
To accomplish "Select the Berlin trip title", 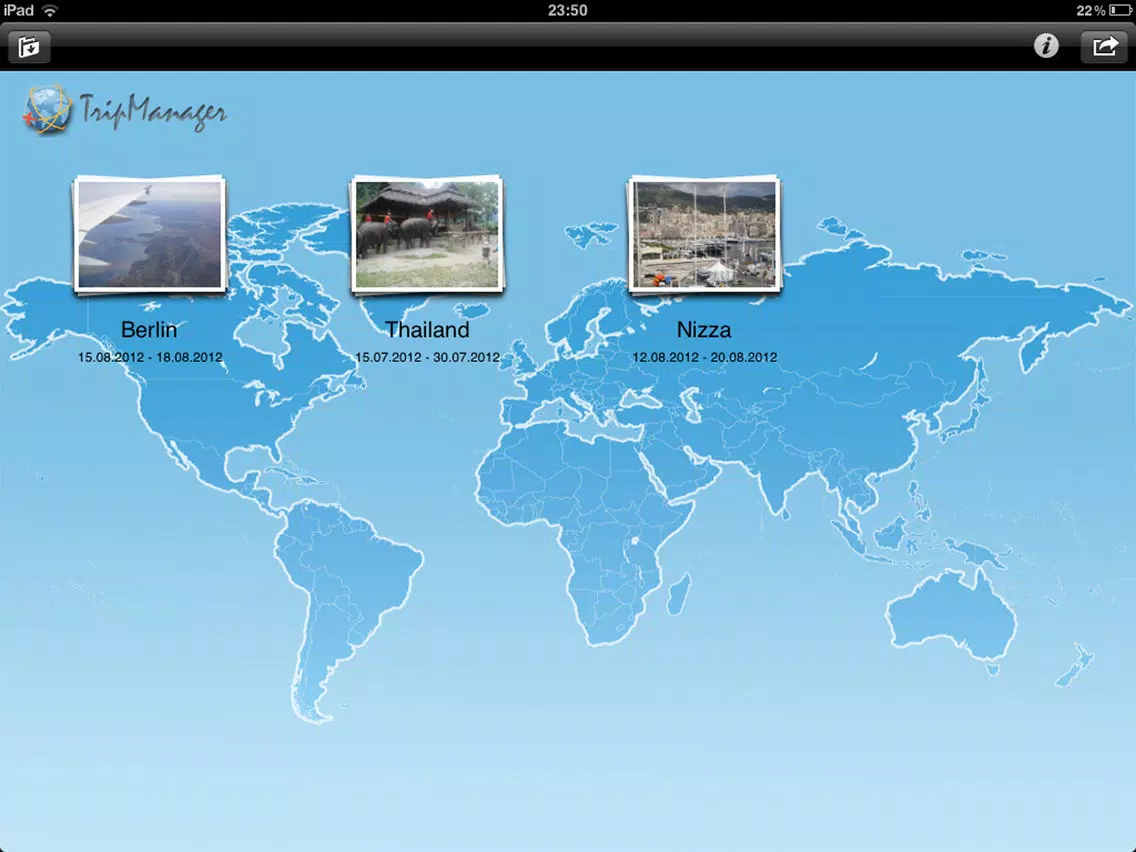I will point(149,330).
